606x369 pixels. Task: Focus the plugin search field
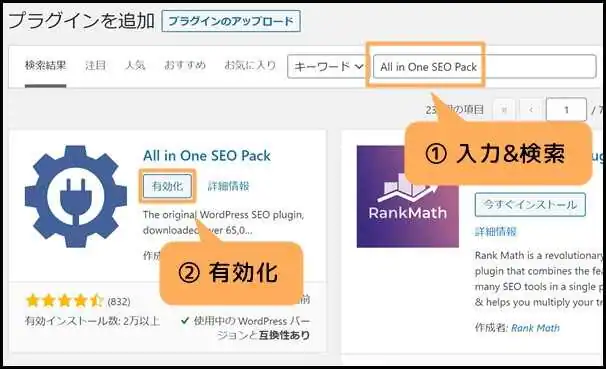pos(485,66)
